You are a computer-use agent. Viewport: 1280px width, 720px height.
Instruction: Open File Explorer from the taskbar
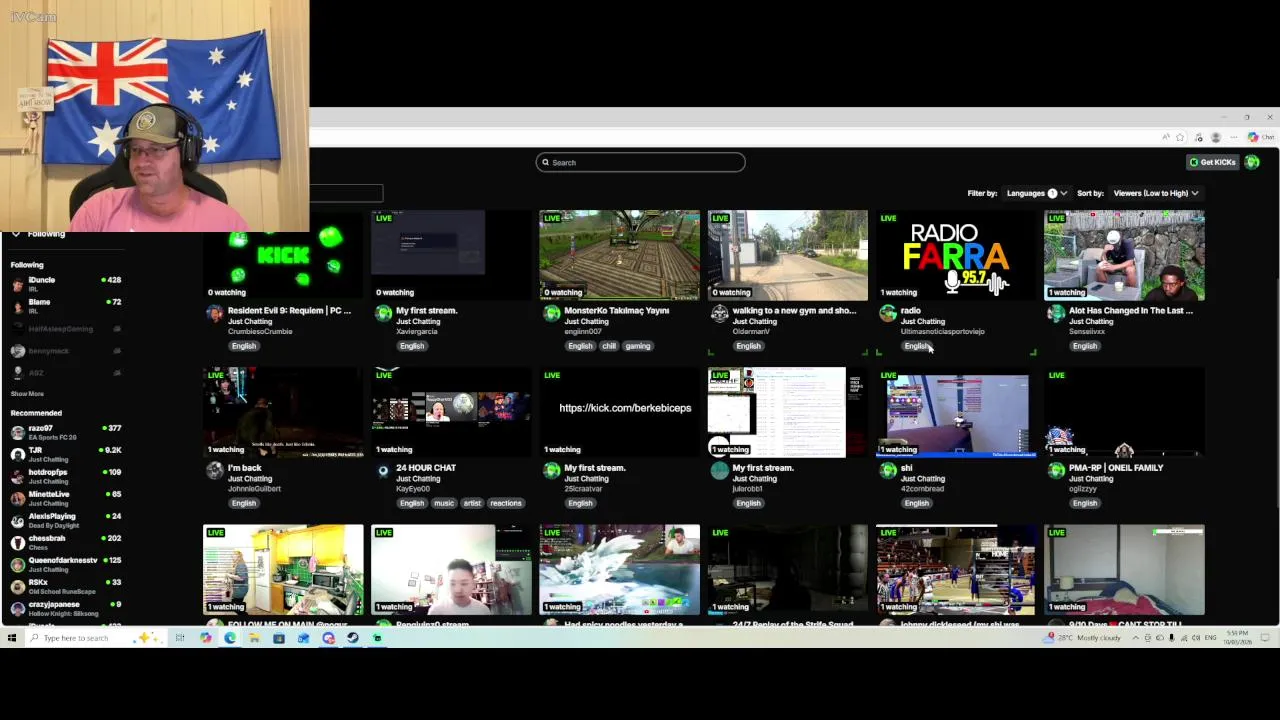click(x=254, y=638)
